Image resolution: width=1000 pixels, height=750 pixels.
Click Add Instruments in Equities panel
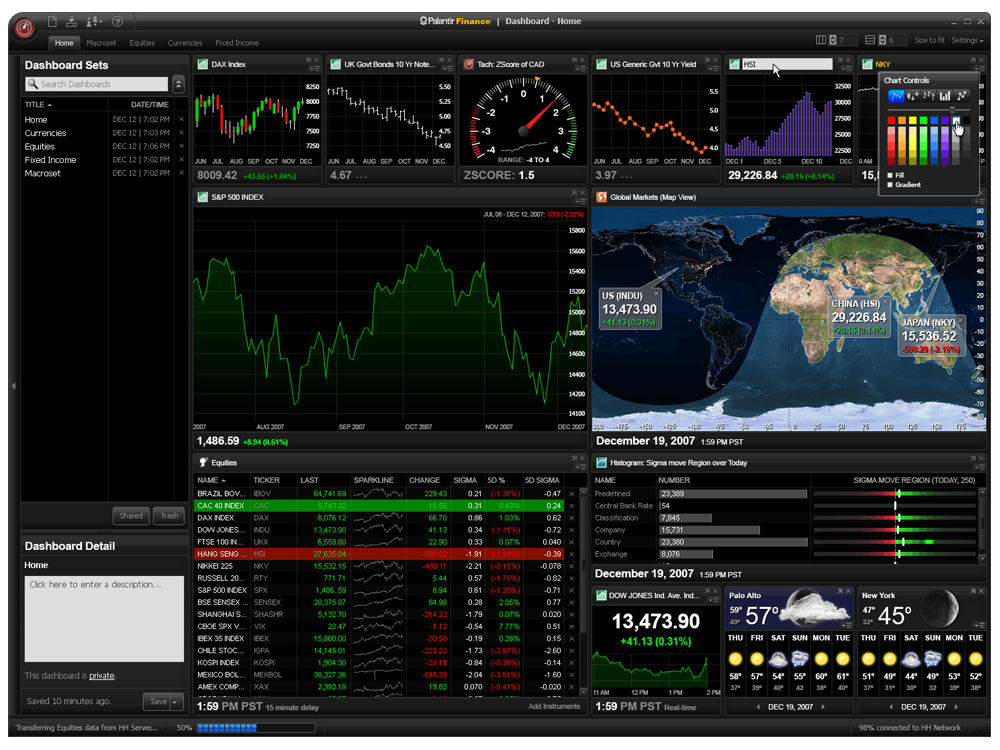554,707
